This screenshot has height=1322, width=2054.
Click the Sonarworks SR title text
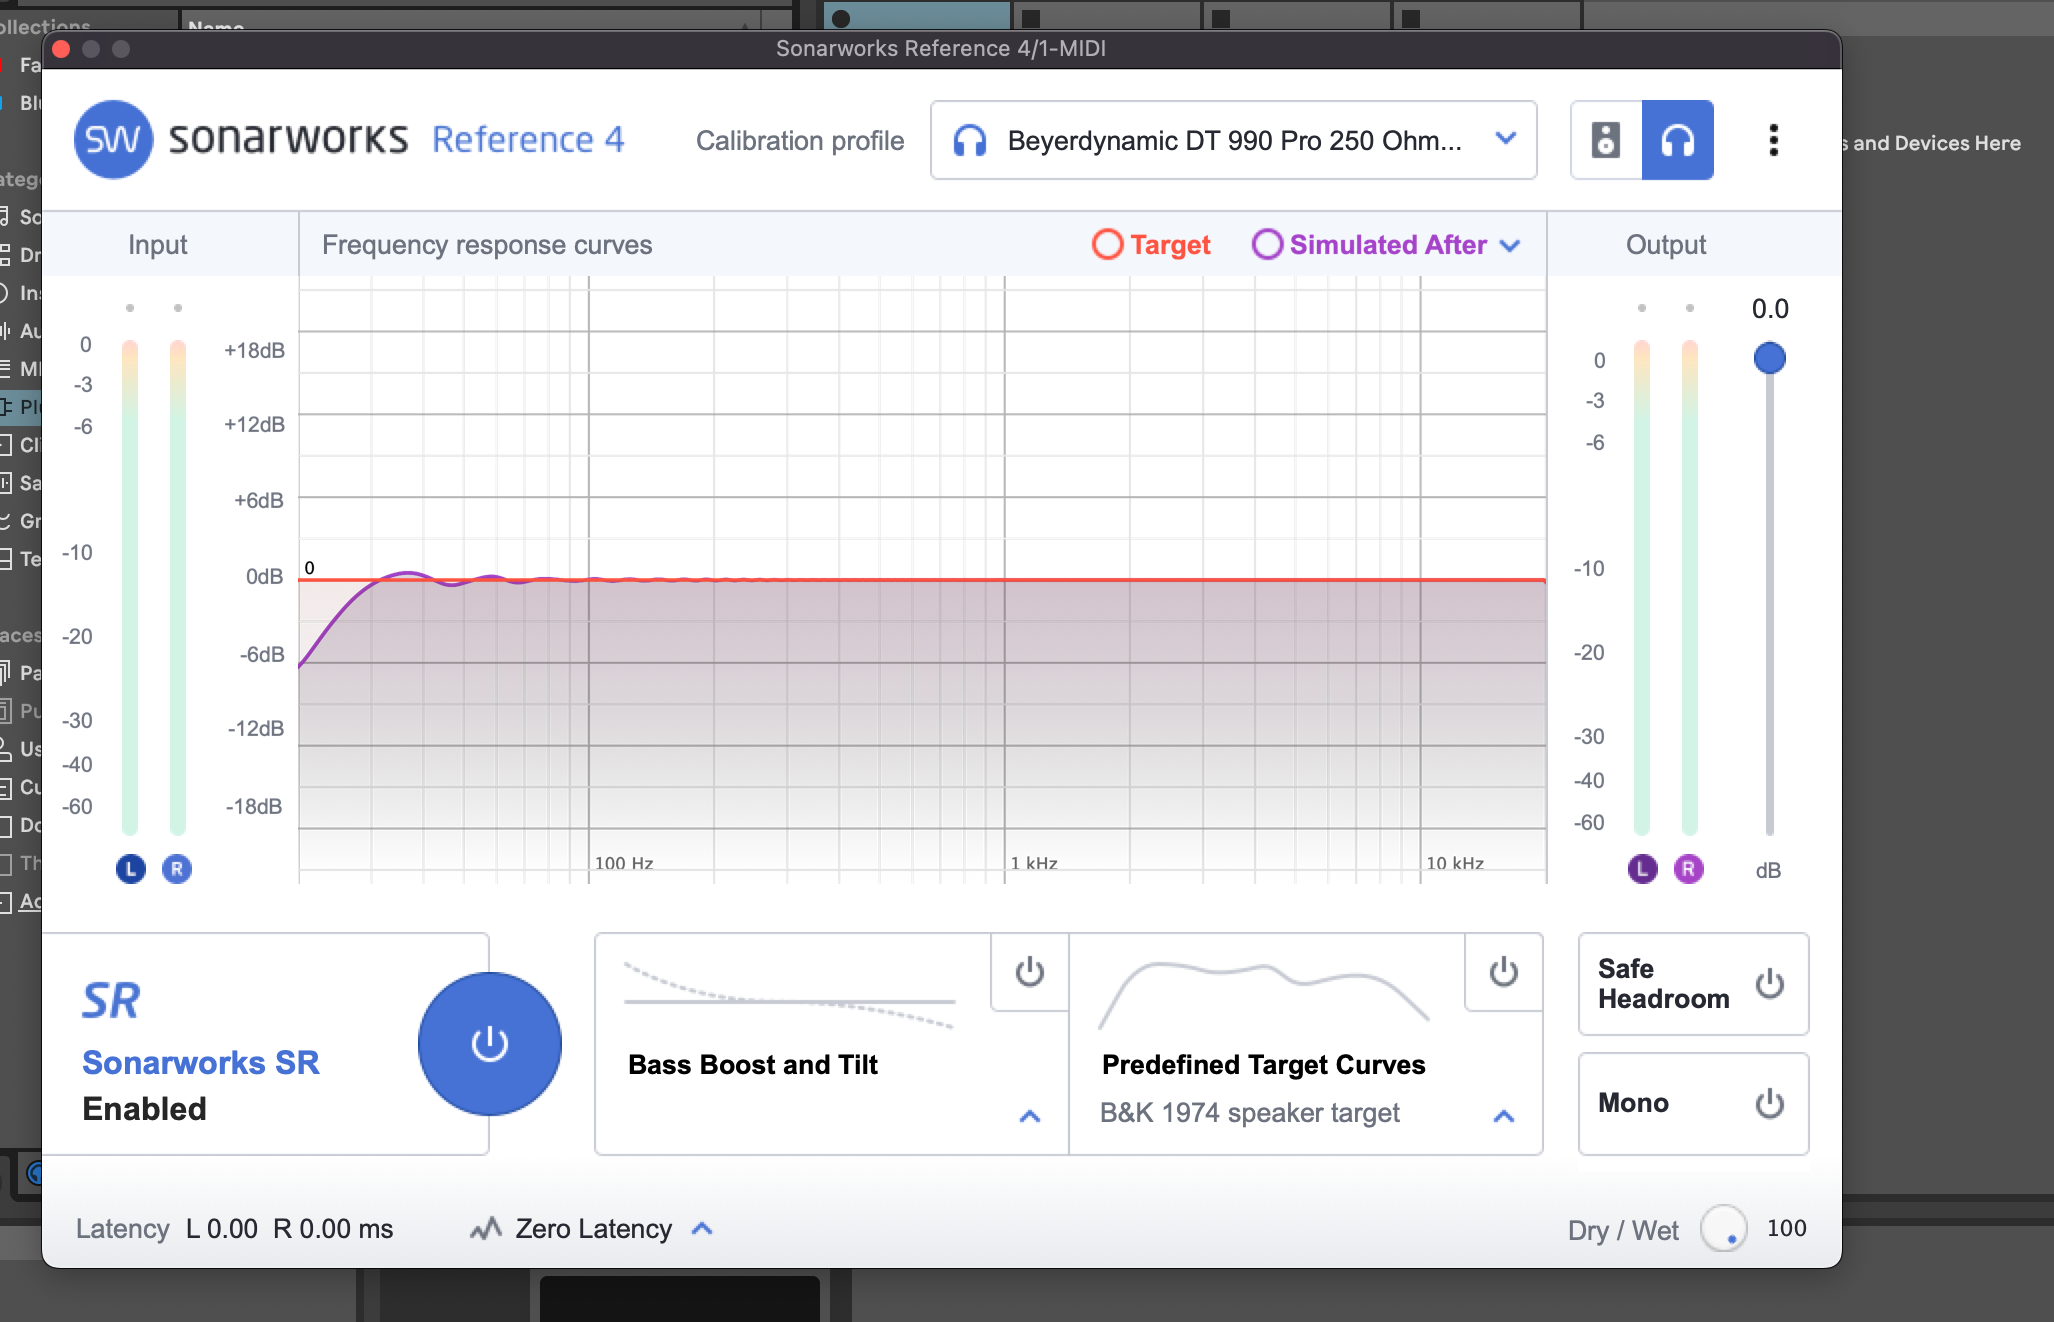201,1063
